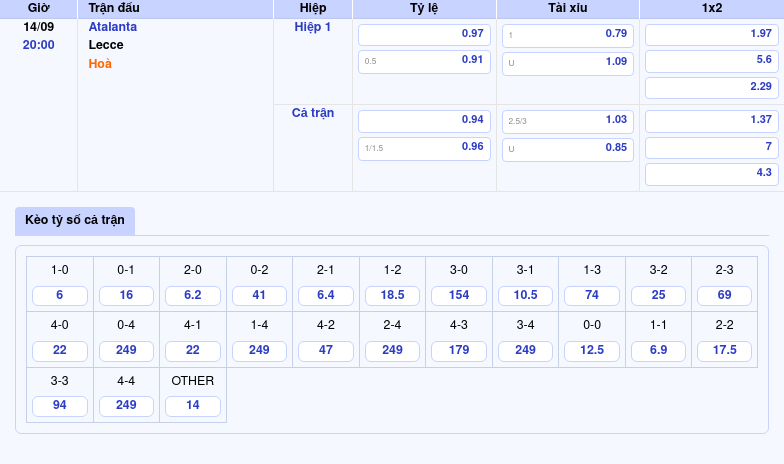Pick full match handicap odds 0.94

click(424, 120)
